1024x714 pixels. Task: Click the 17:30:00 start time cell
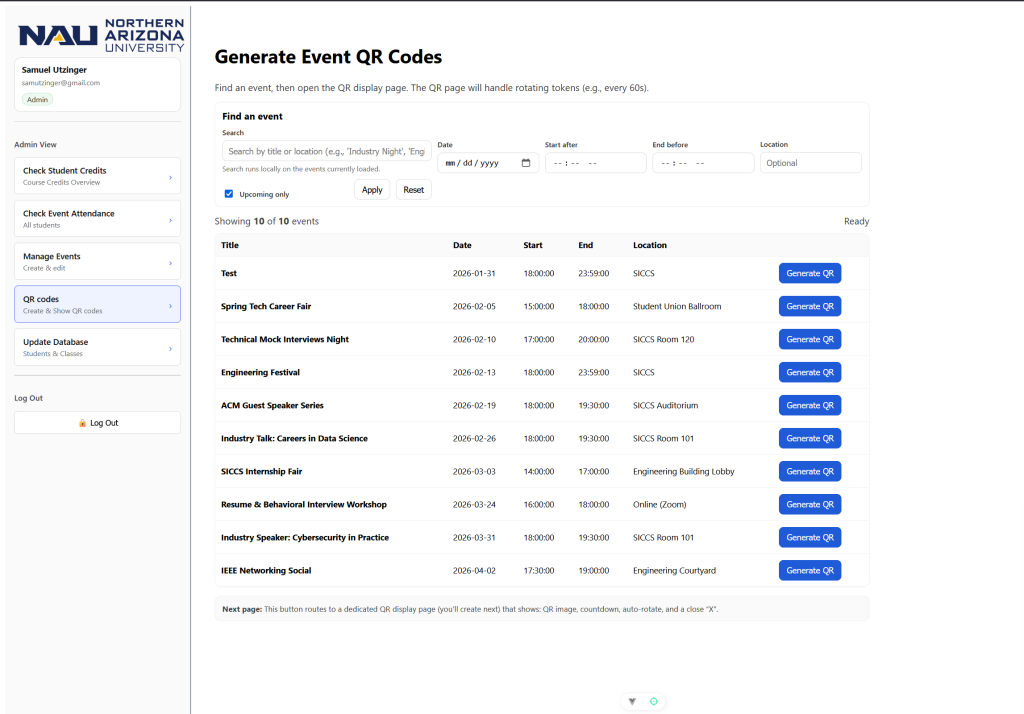[539, 570]
